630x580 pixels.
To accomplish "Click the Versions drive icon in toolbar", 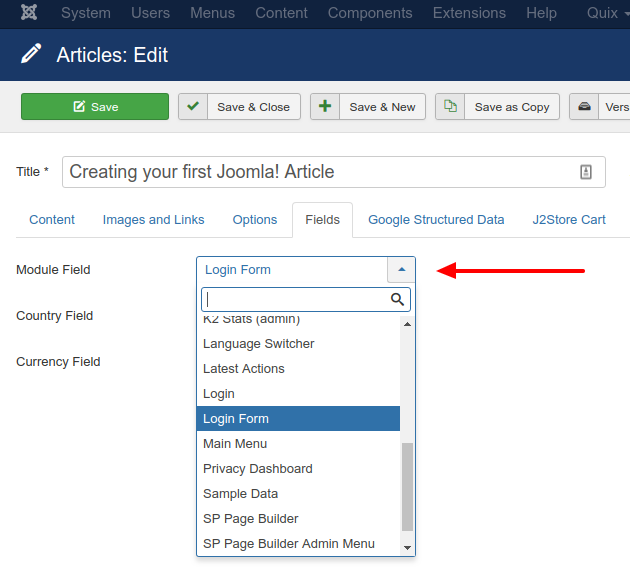I will tap(584, 106).
